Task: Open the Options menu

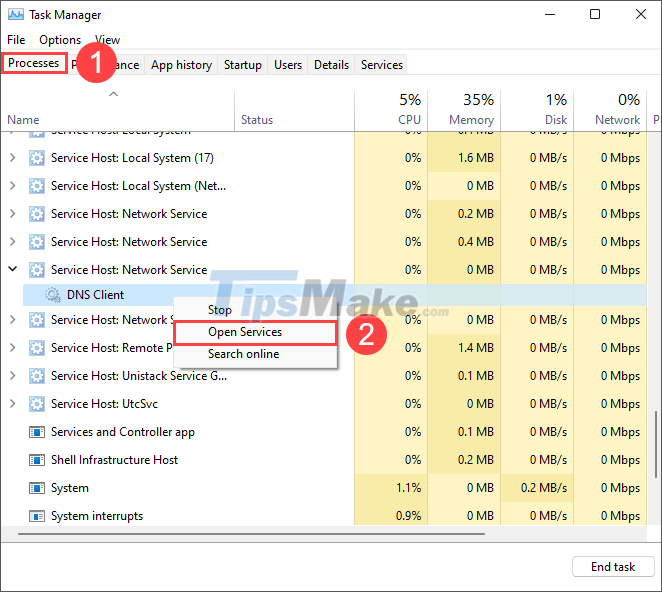Action: coord(60,40)
